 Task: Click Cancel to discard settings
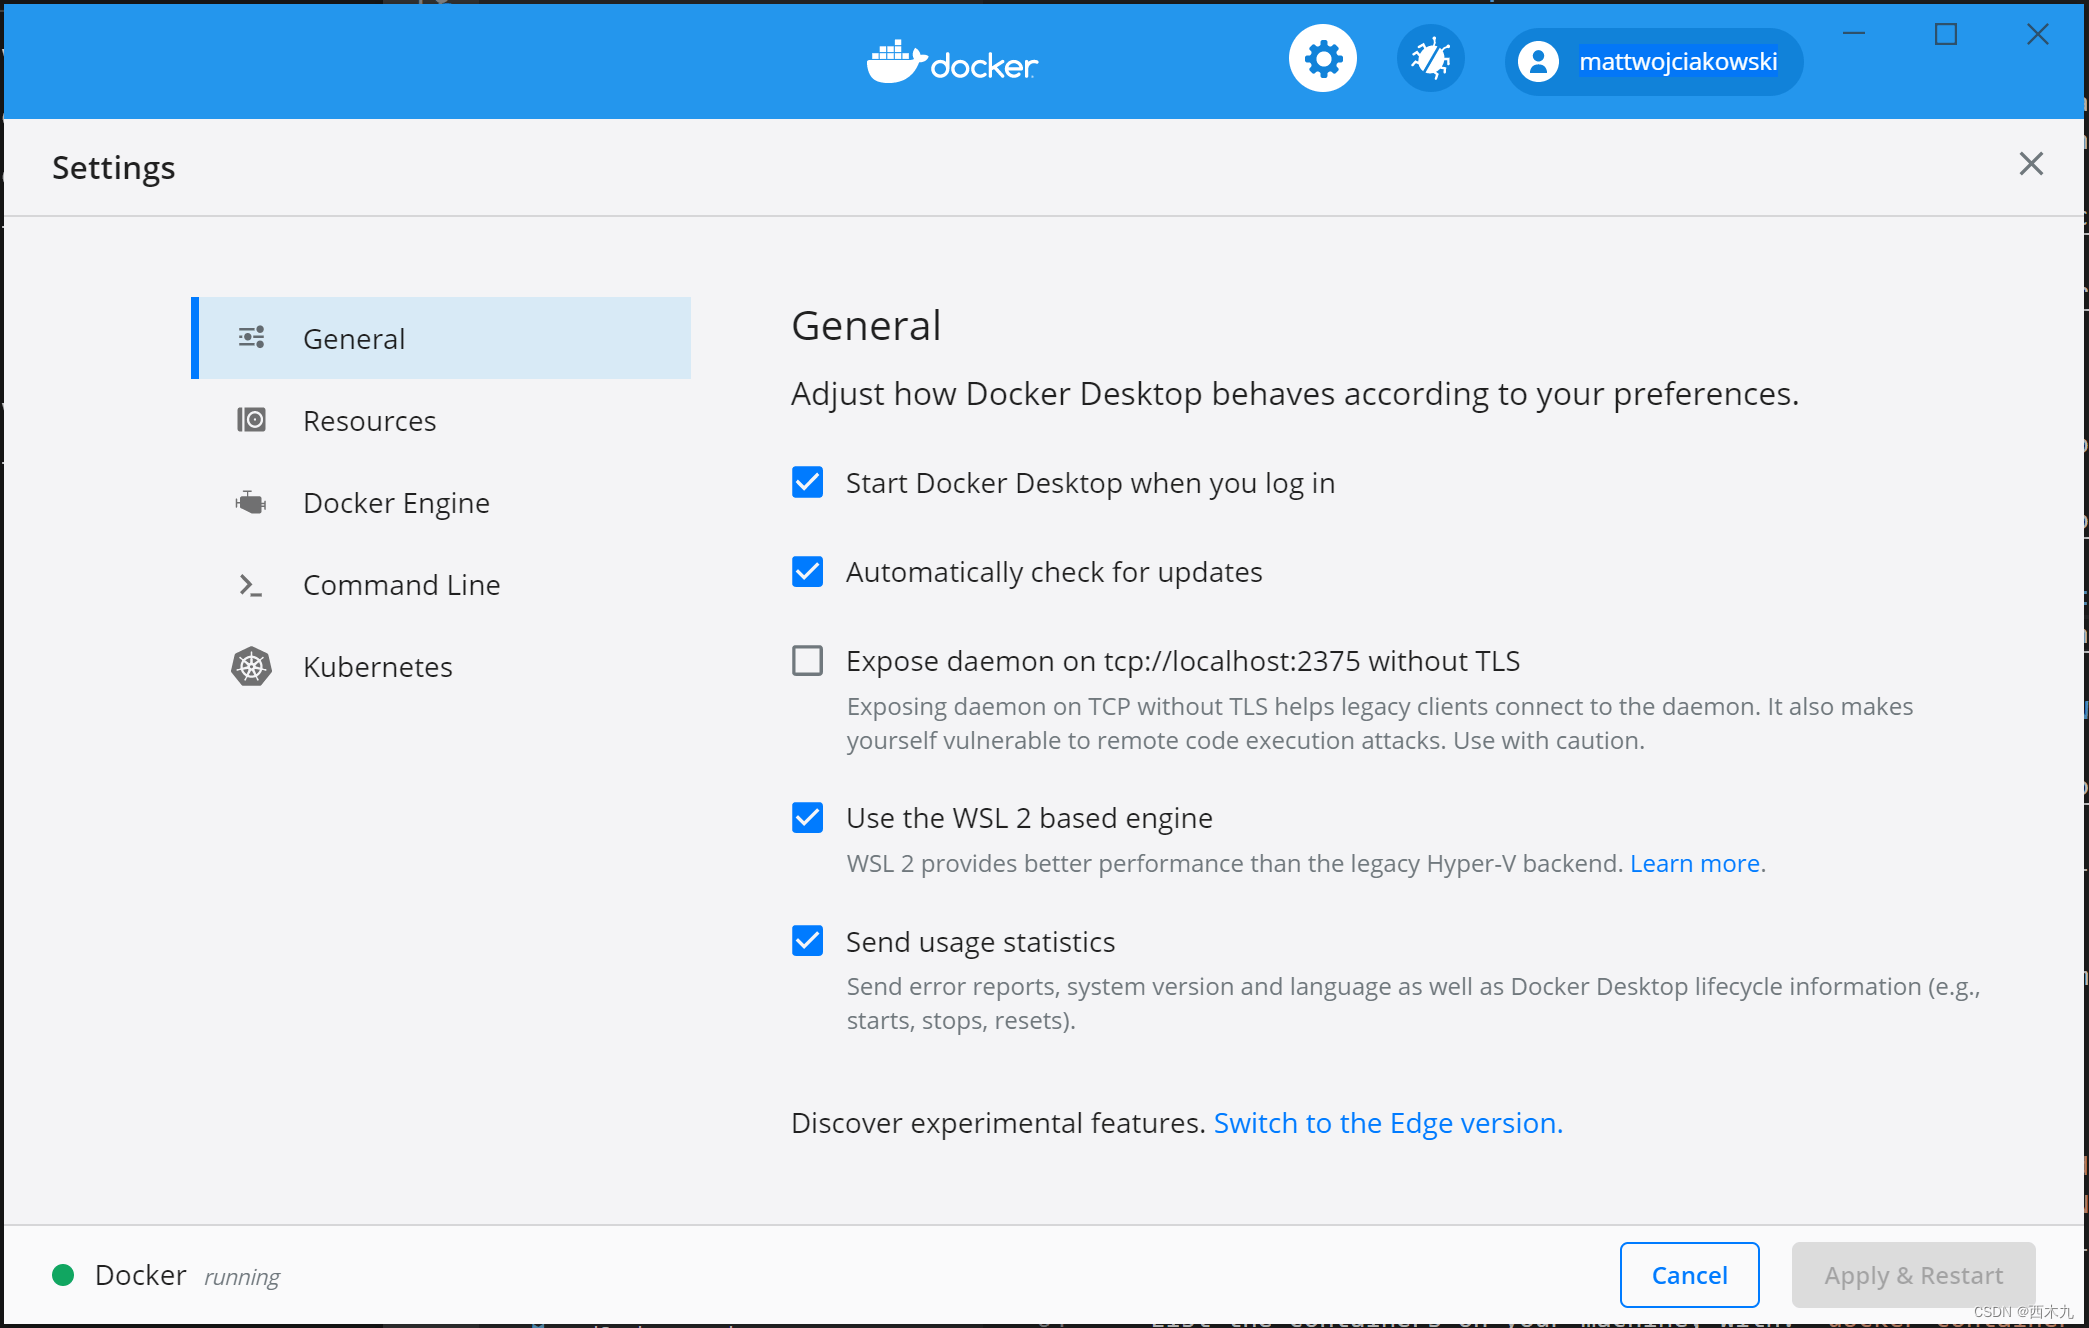point(1689,1272)
